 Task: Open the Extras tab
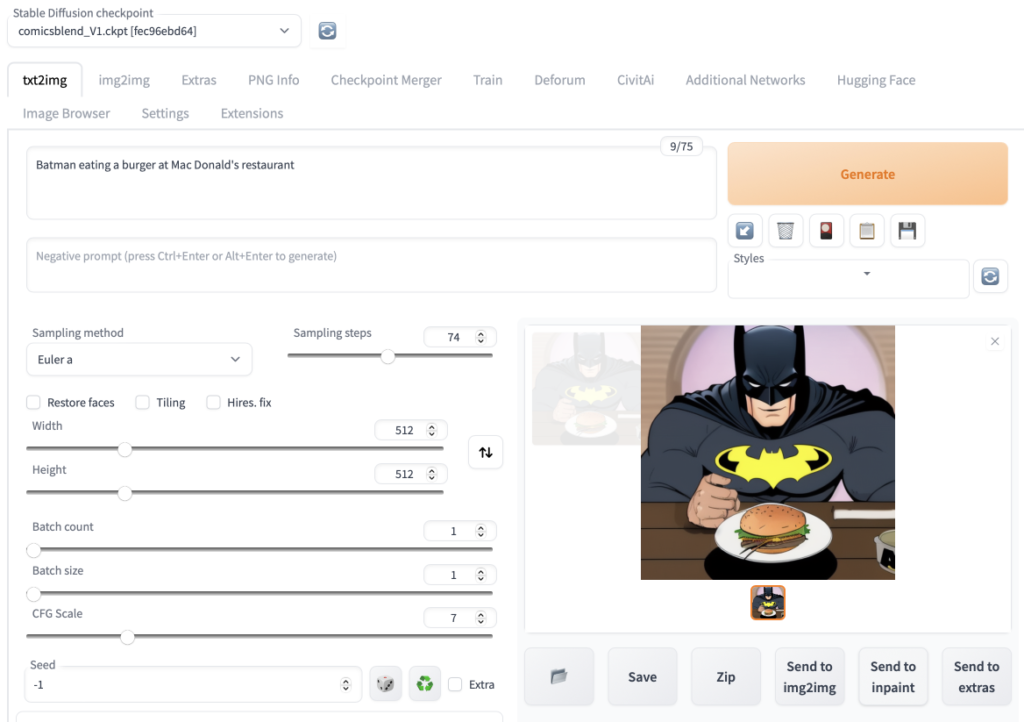point(199,80)
